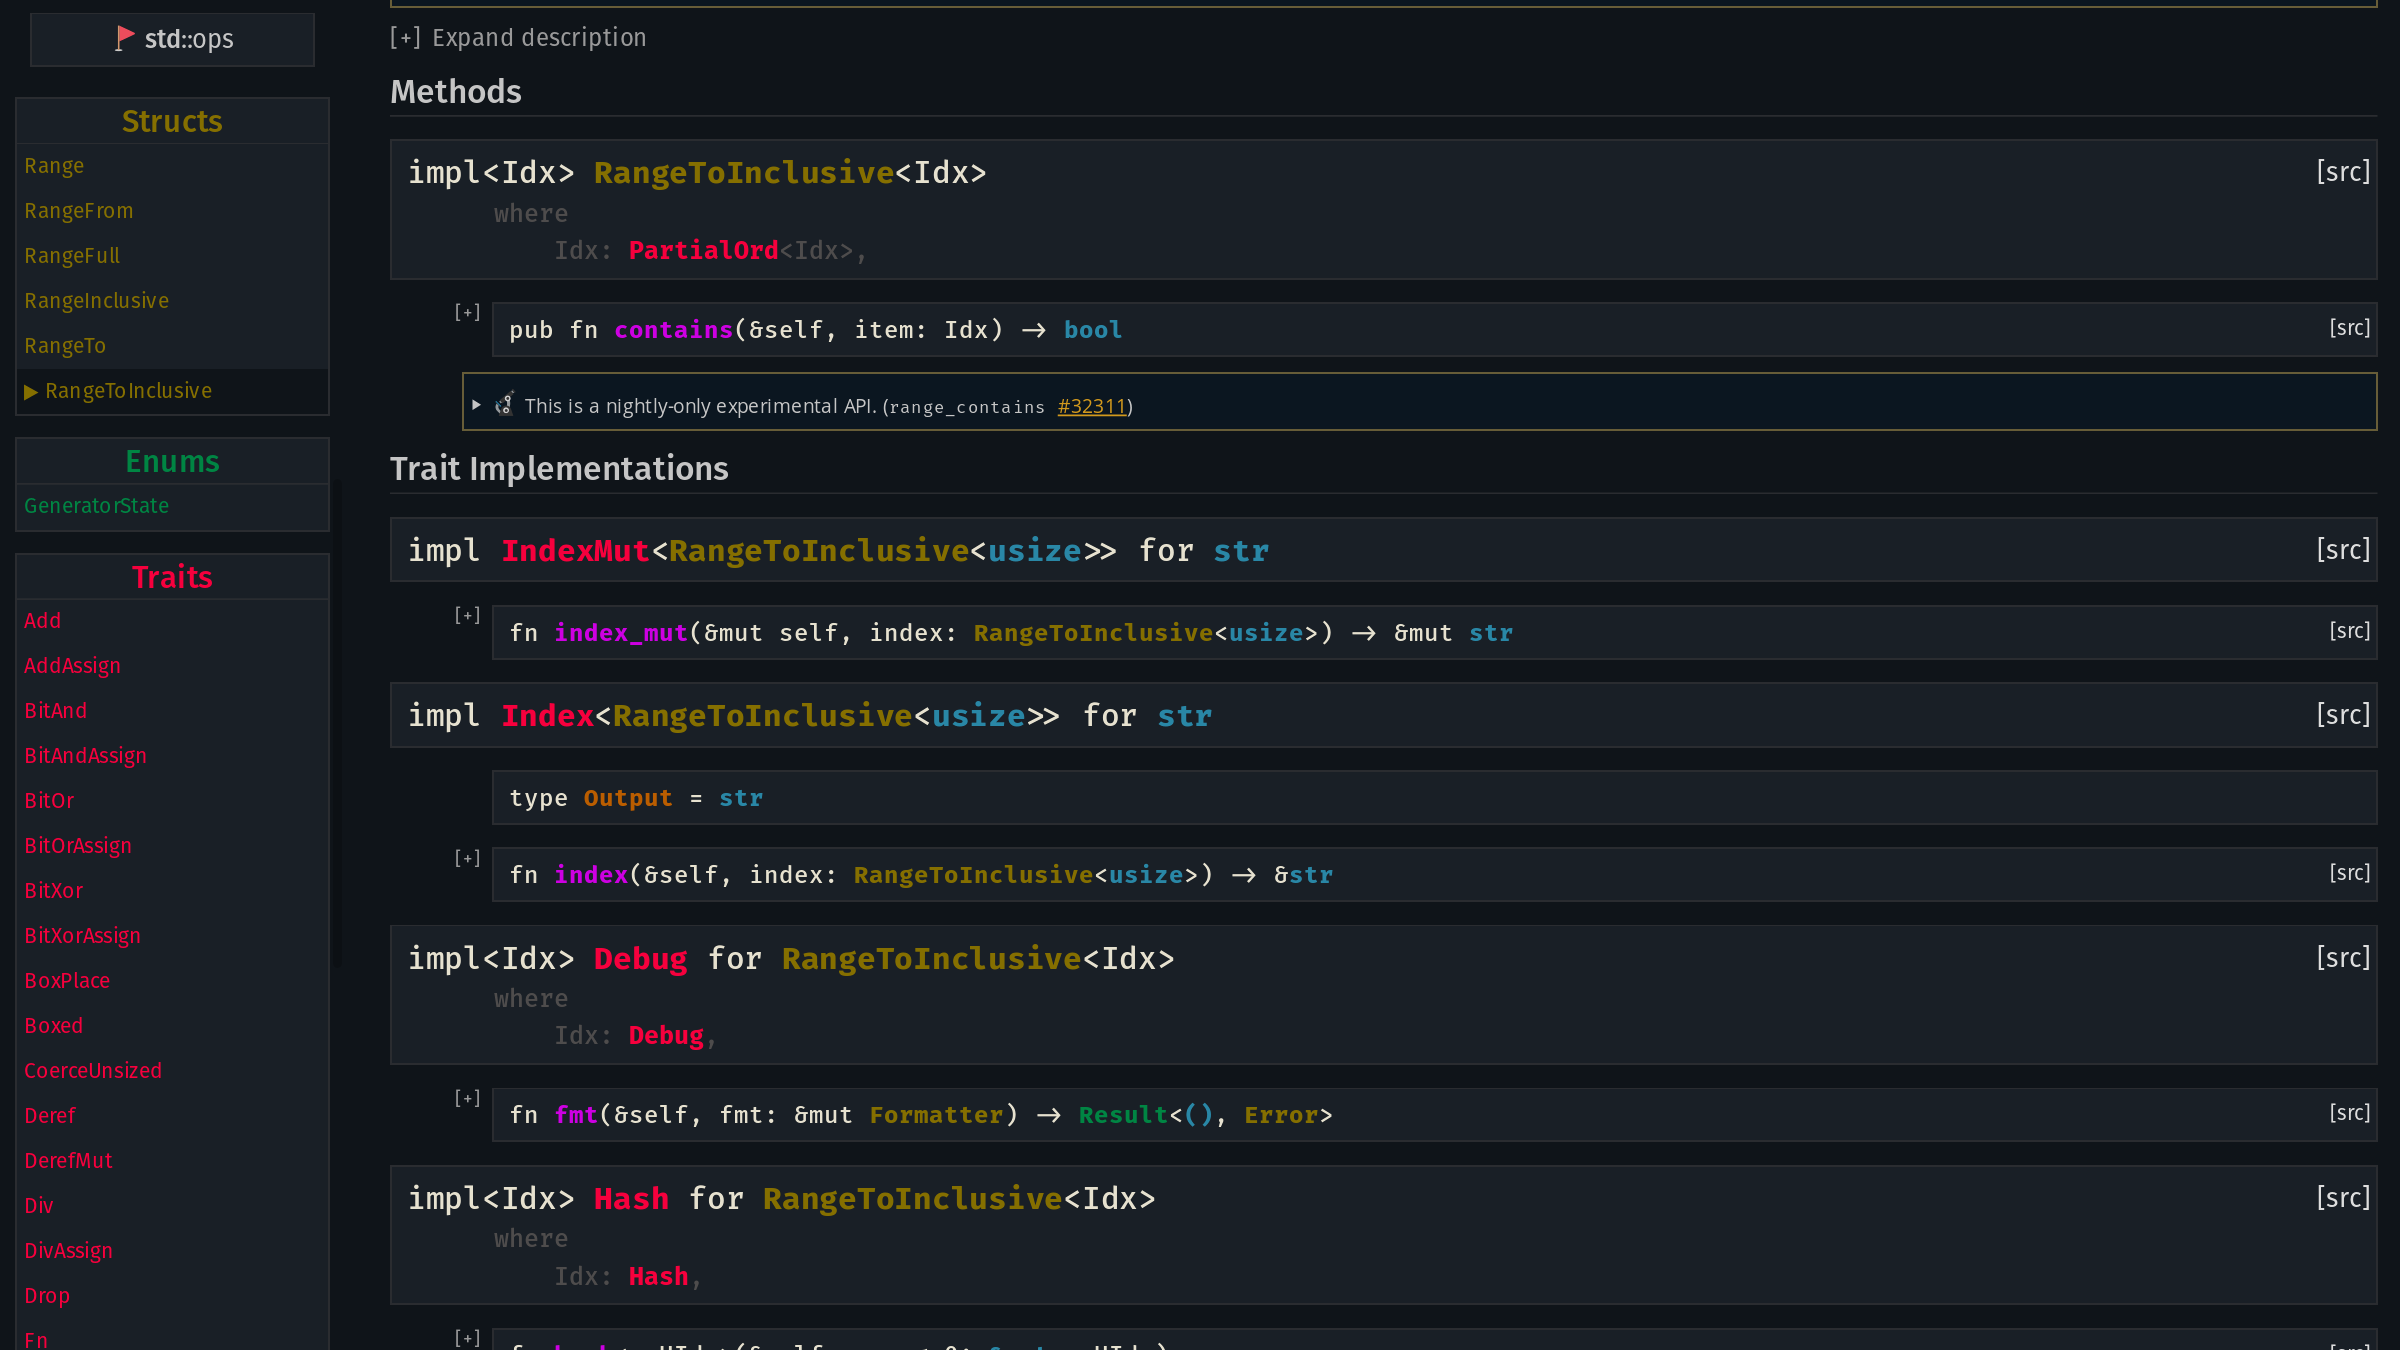Click the nightly-only experimental API microscope icon
The image size is (2400, 1350).
click(x=505, y=404)
